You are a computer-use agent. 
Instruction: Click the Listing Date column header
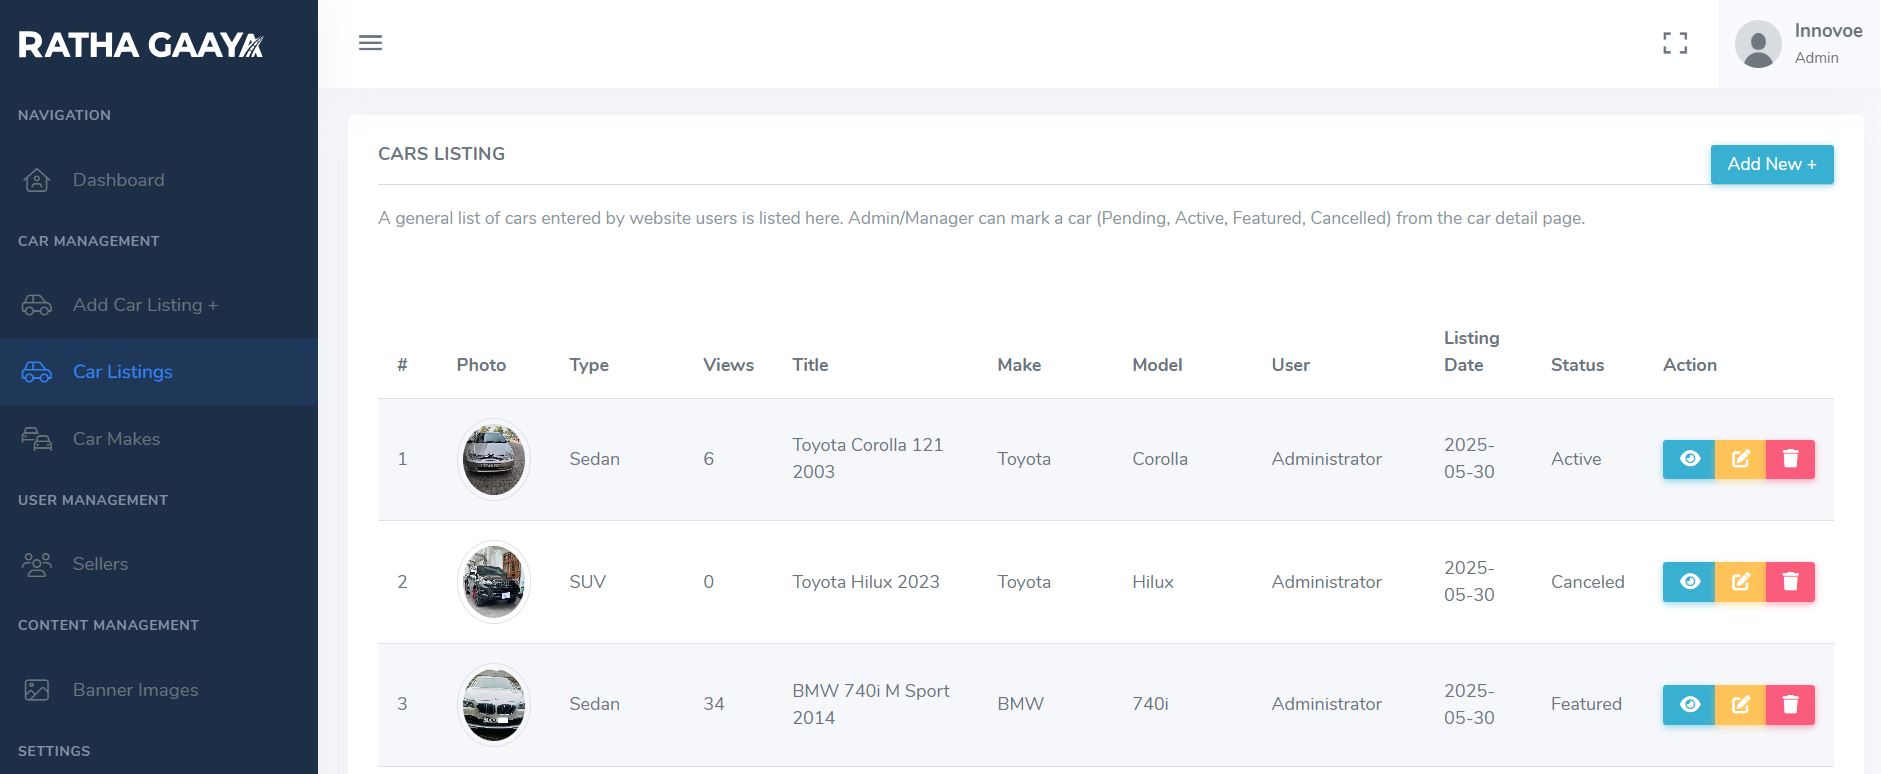point(1471,351)
